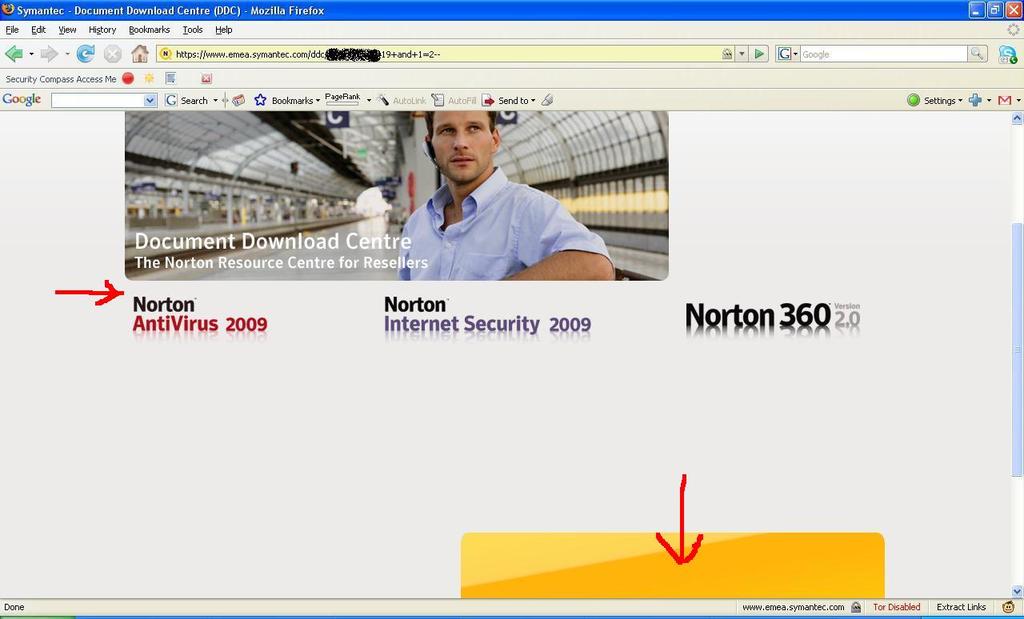This screenshot has width=1024, height=619.
Task: Click the Google logo on the toolbar
Action: point(22,99)
